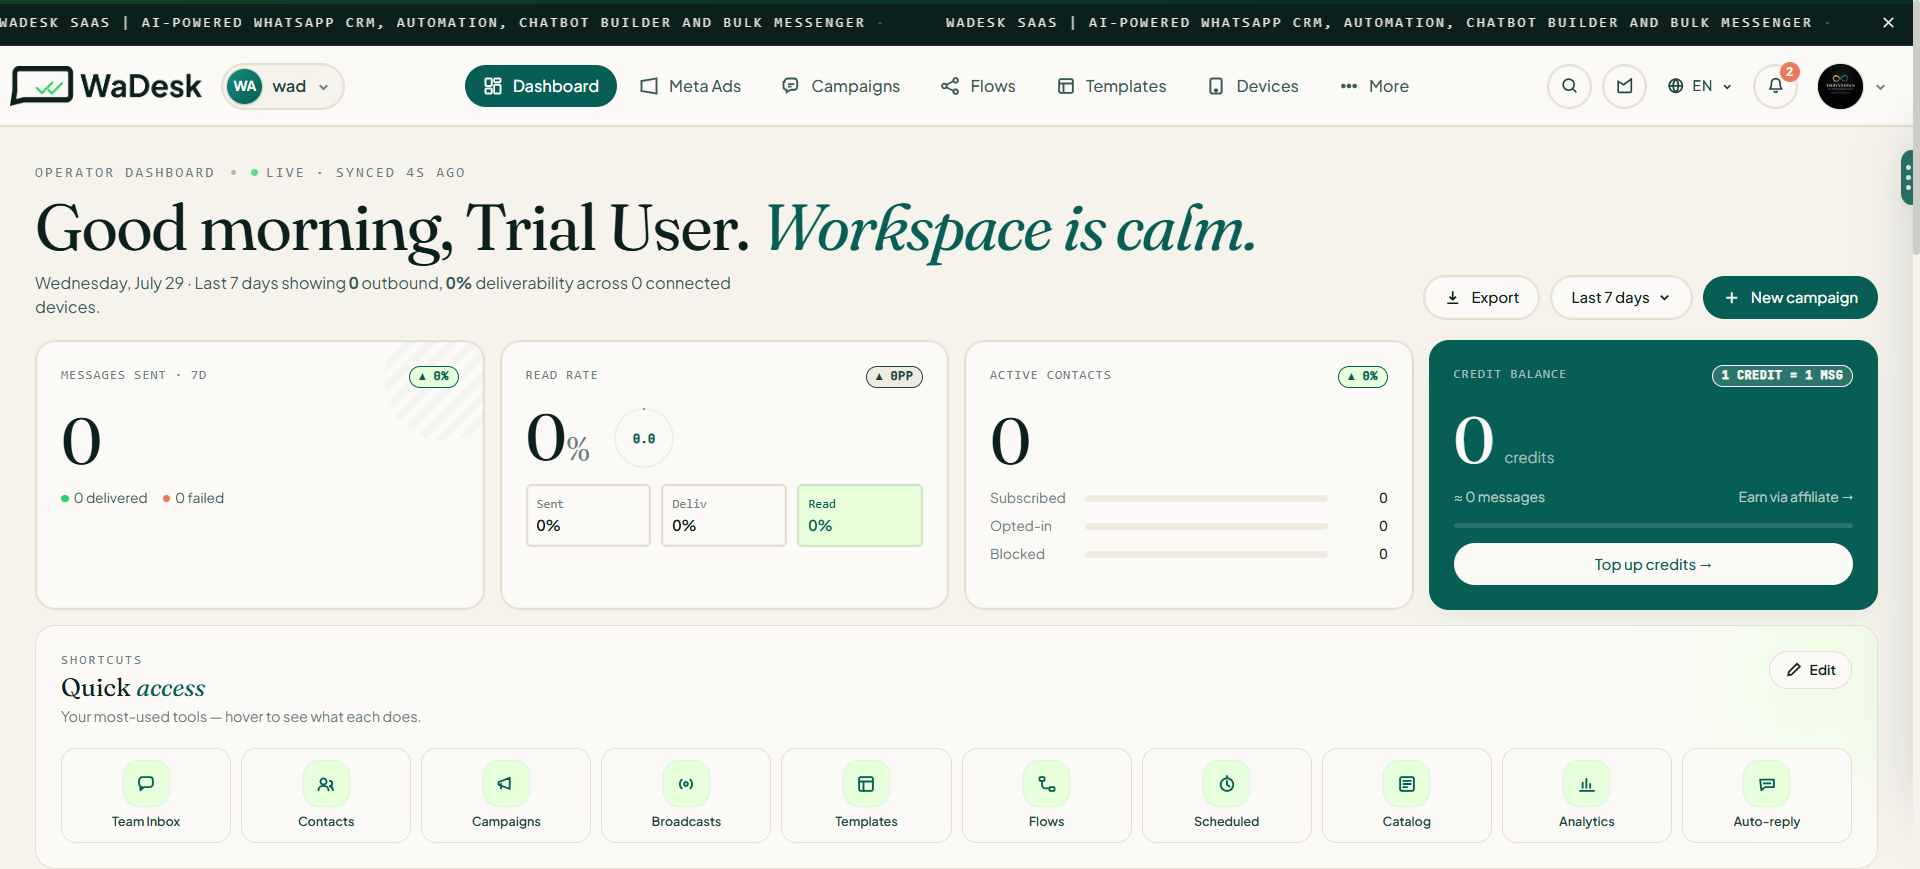The height and width of the screenshot is (869, 1920).
Task: Click the Read Rate 0PP badge
Action: click(894, 376)
